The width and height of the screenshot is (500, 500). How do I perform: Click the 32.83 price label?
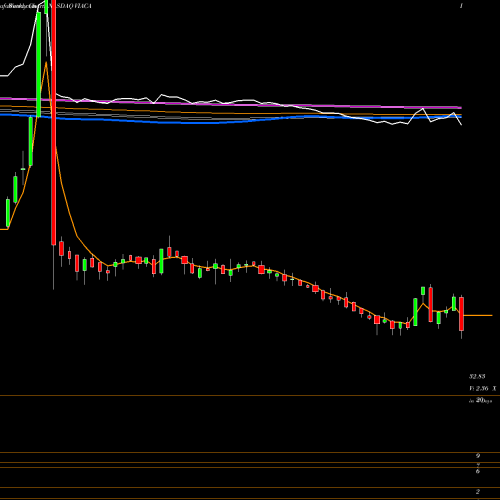[x=477, y=377]
